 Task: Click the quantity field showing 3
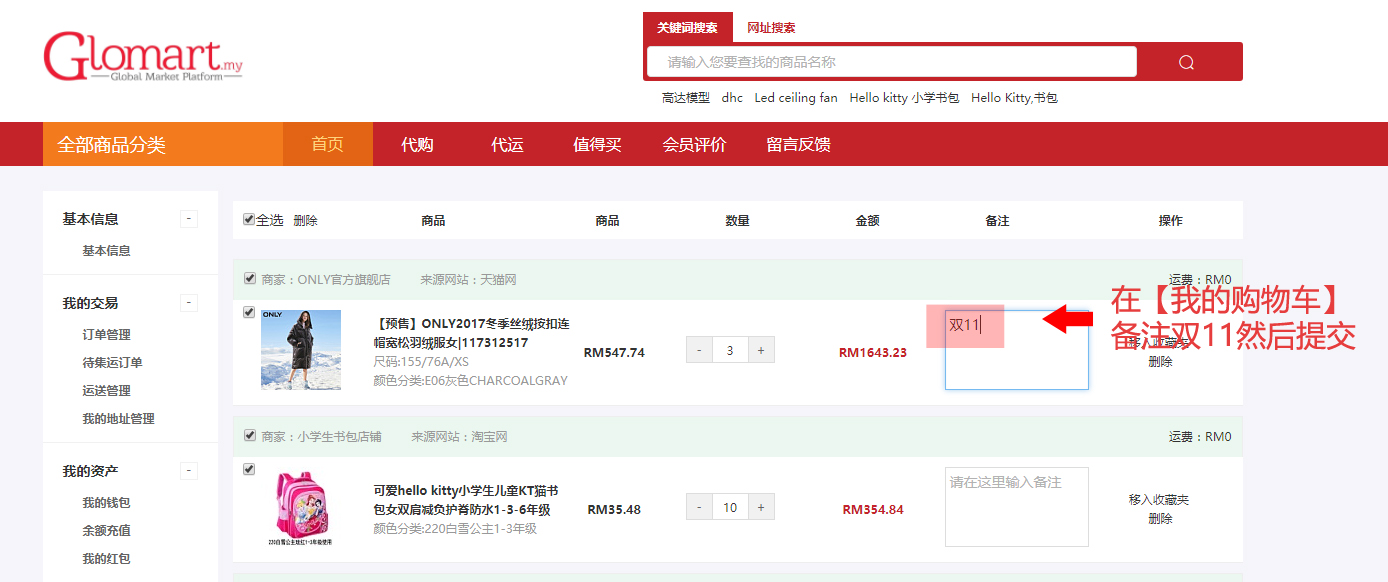[x=730, y=350]
